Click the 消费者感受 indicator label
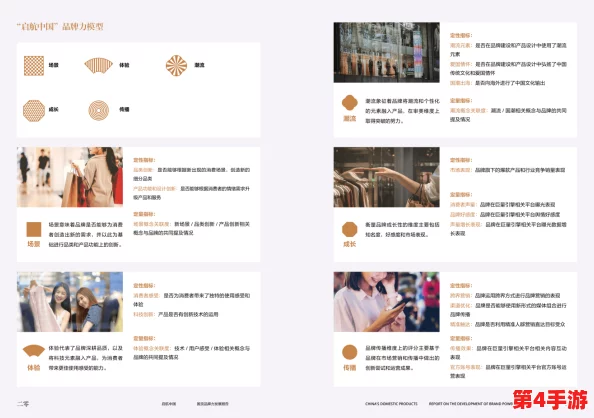Screen dimensions: 594x418 click(147, 295)
